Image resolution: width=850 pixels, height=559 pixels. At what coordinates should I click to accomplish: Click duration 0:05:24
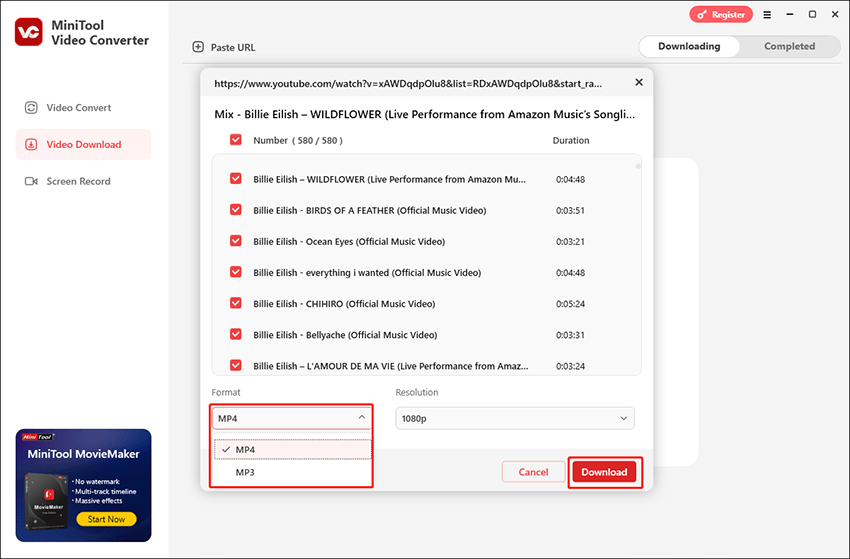(570, 304)
